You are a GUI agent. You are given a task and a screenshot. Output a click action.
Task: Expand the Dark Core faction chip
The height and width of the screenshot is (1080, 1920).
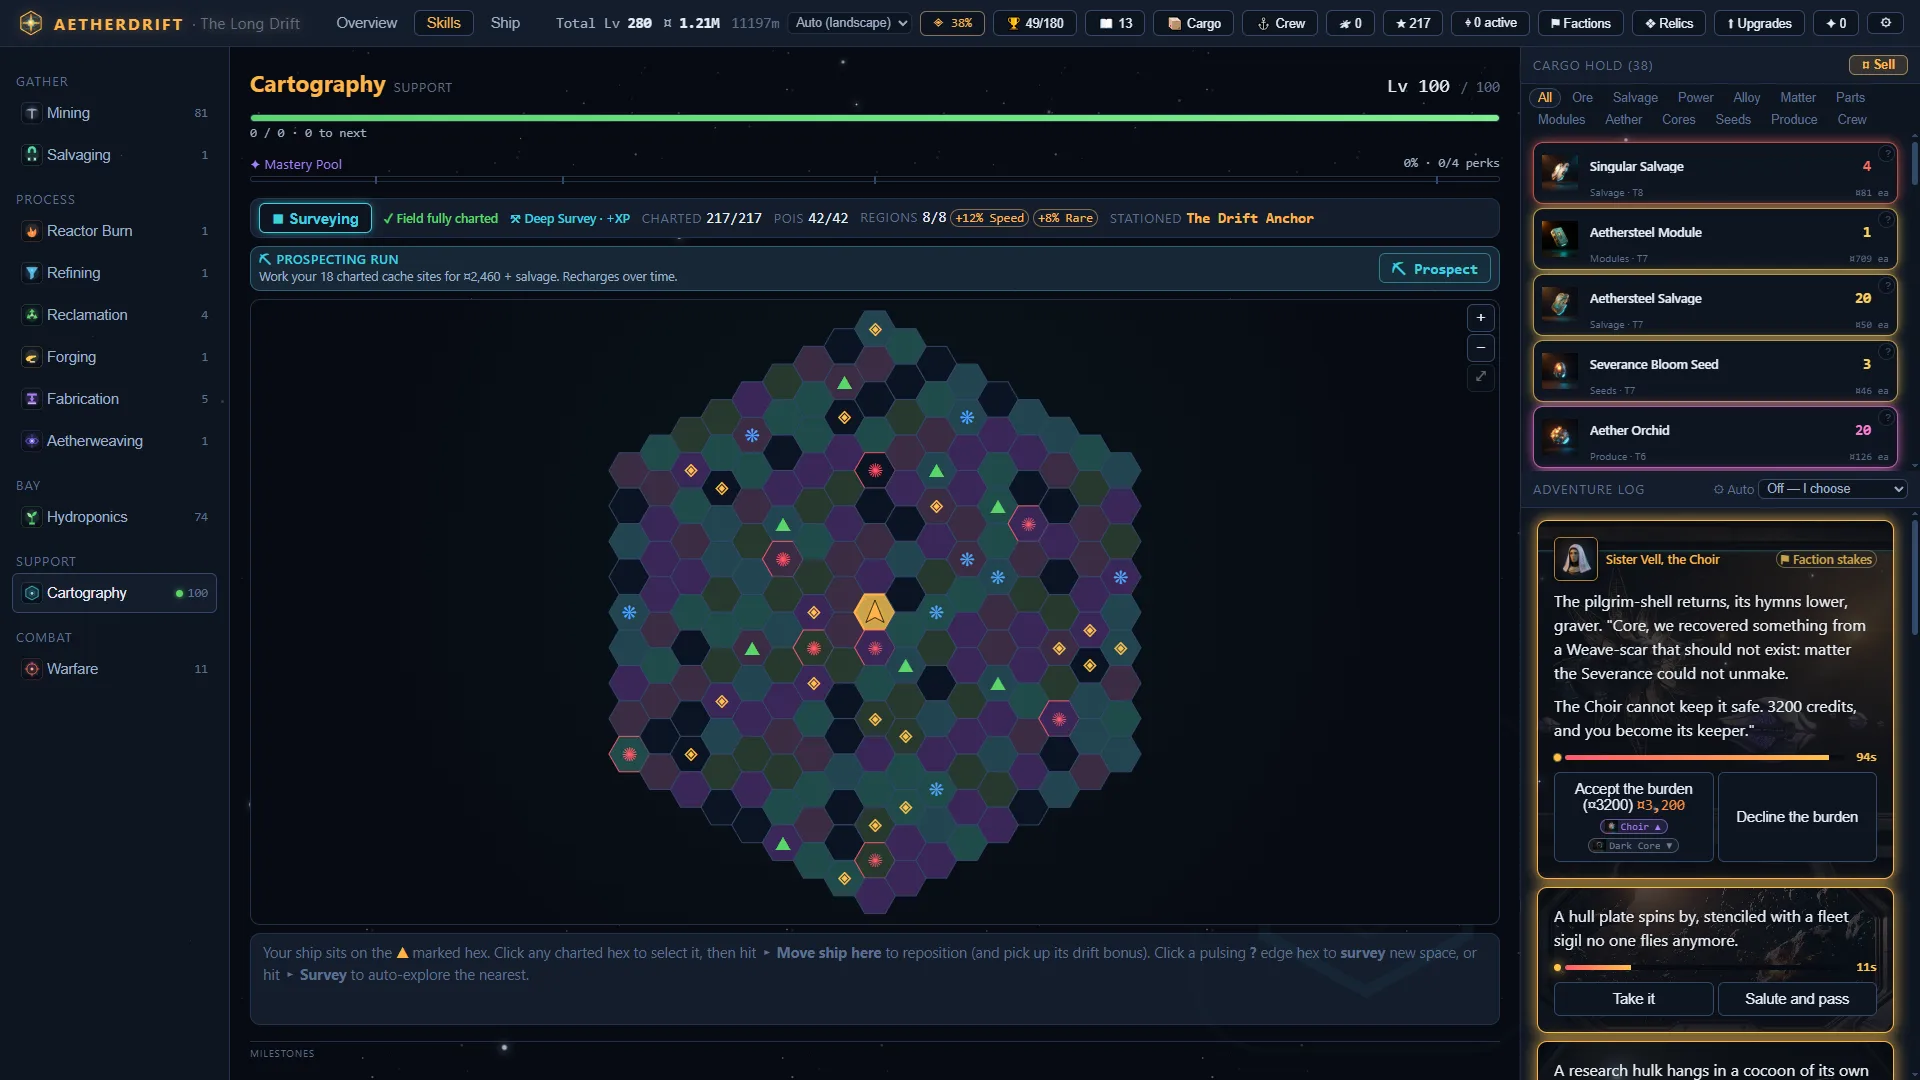coord(1633,846)
